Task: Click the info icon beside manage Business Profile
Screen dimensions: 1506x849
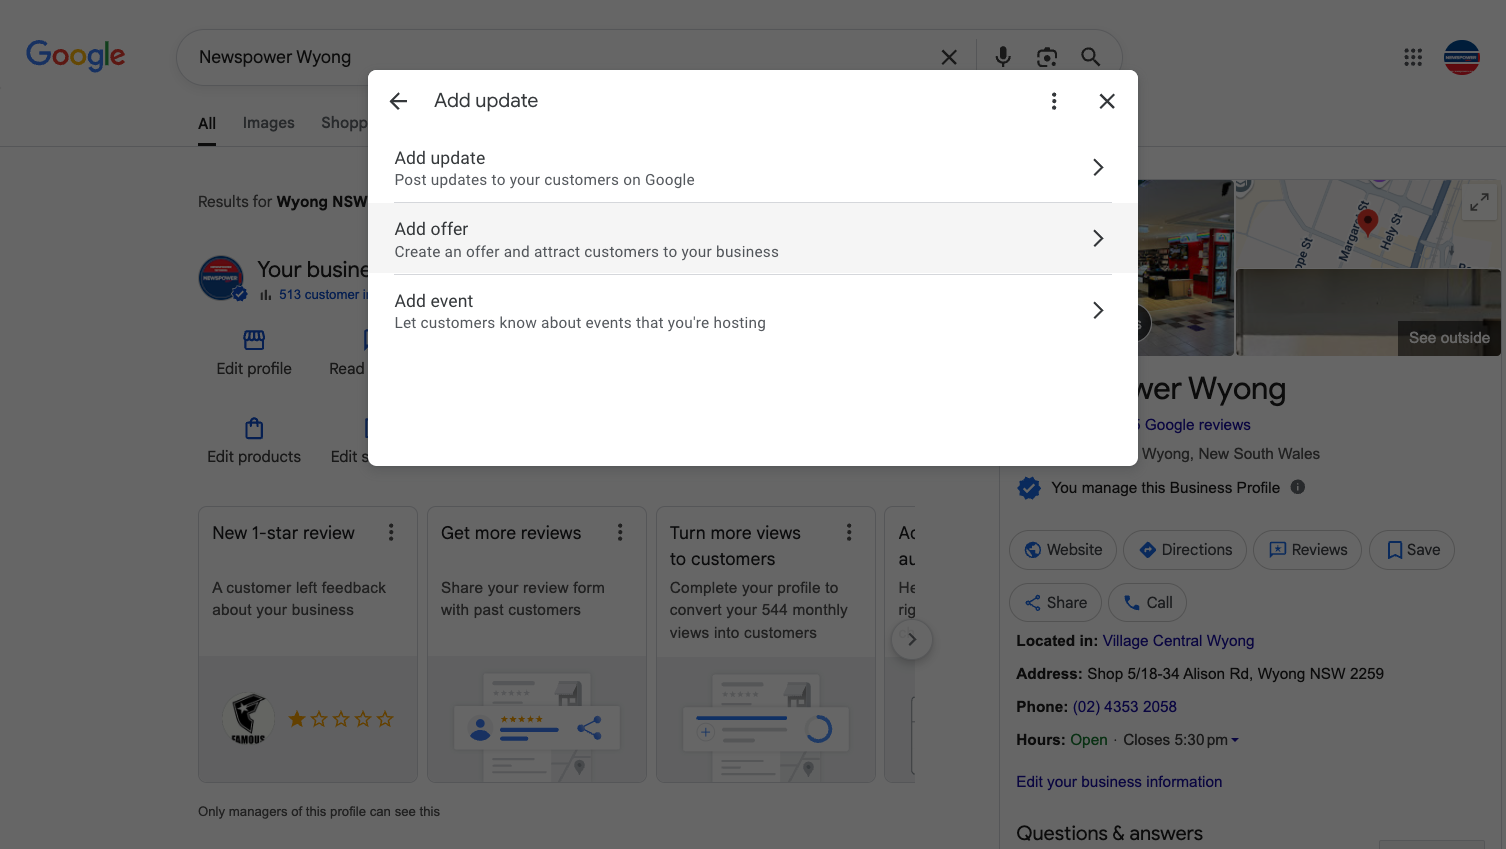Action: tap(1298, 487)
